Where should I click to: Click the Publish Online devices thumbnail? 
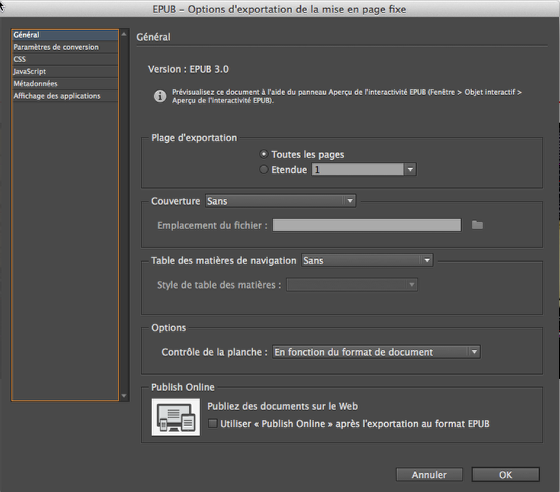[x=176, y=417]
